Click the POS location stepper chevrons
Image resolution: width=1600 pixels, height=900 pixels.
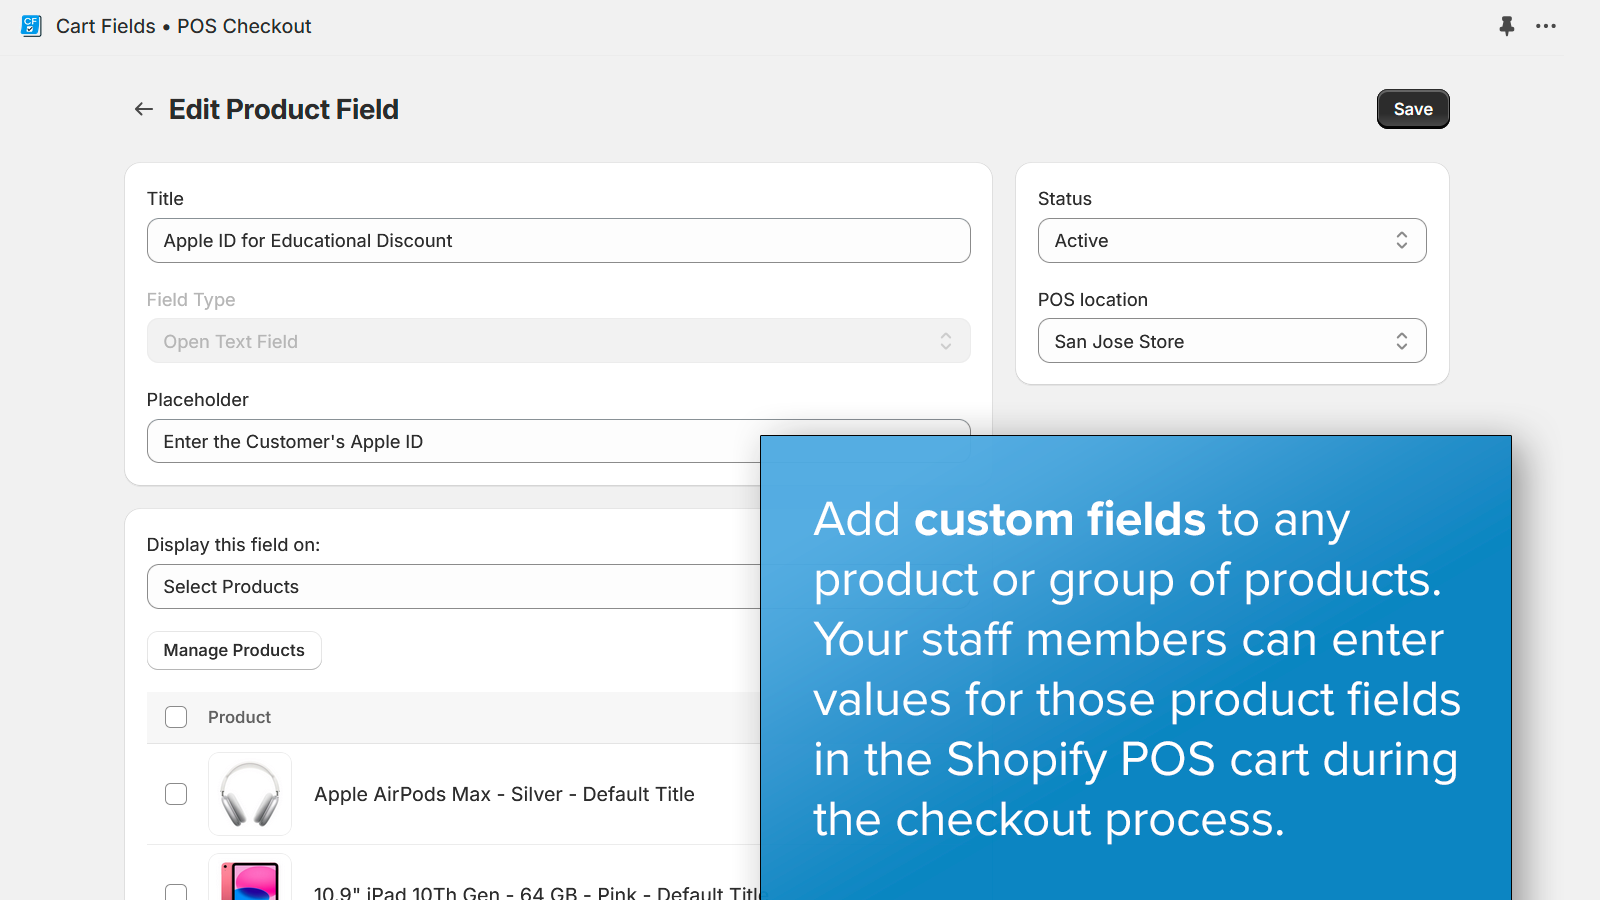pyautogui.click(x=1403, y=341)
